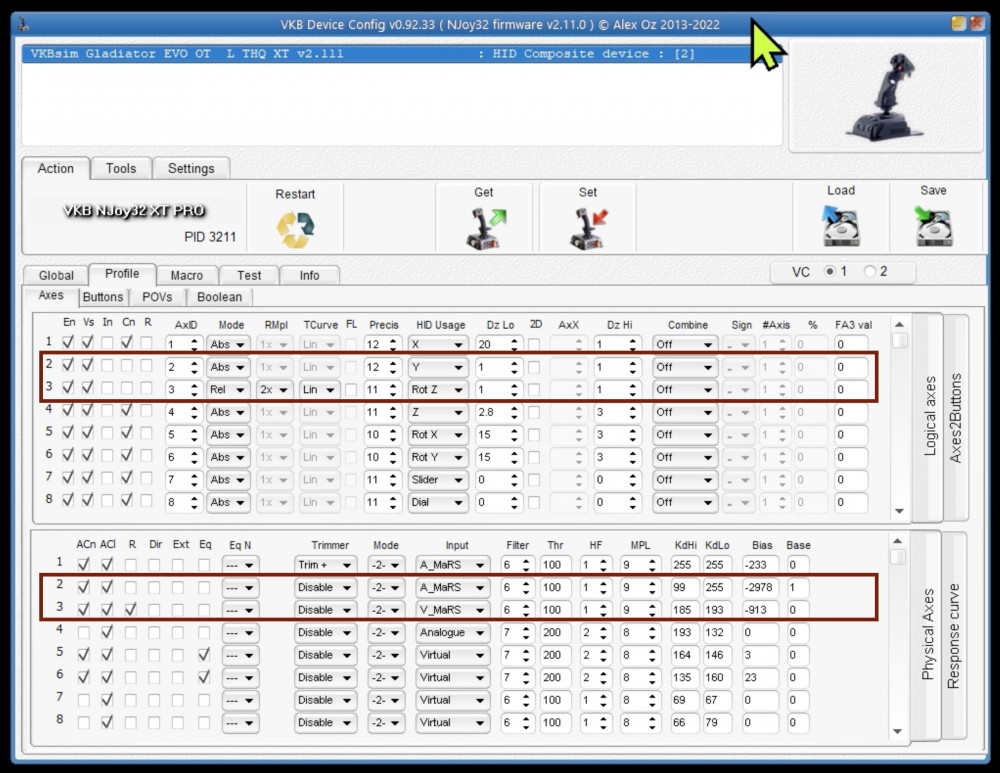This screenshot has width=1000, height=773.
Task: Toggle Cn checkbox for logical axis 4
Action: [x=128, y=410]
